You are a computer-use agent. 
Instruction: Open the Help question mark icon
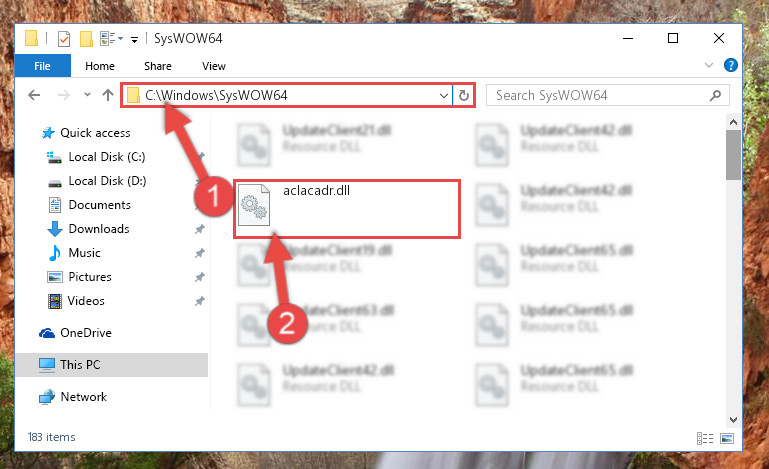730,65
